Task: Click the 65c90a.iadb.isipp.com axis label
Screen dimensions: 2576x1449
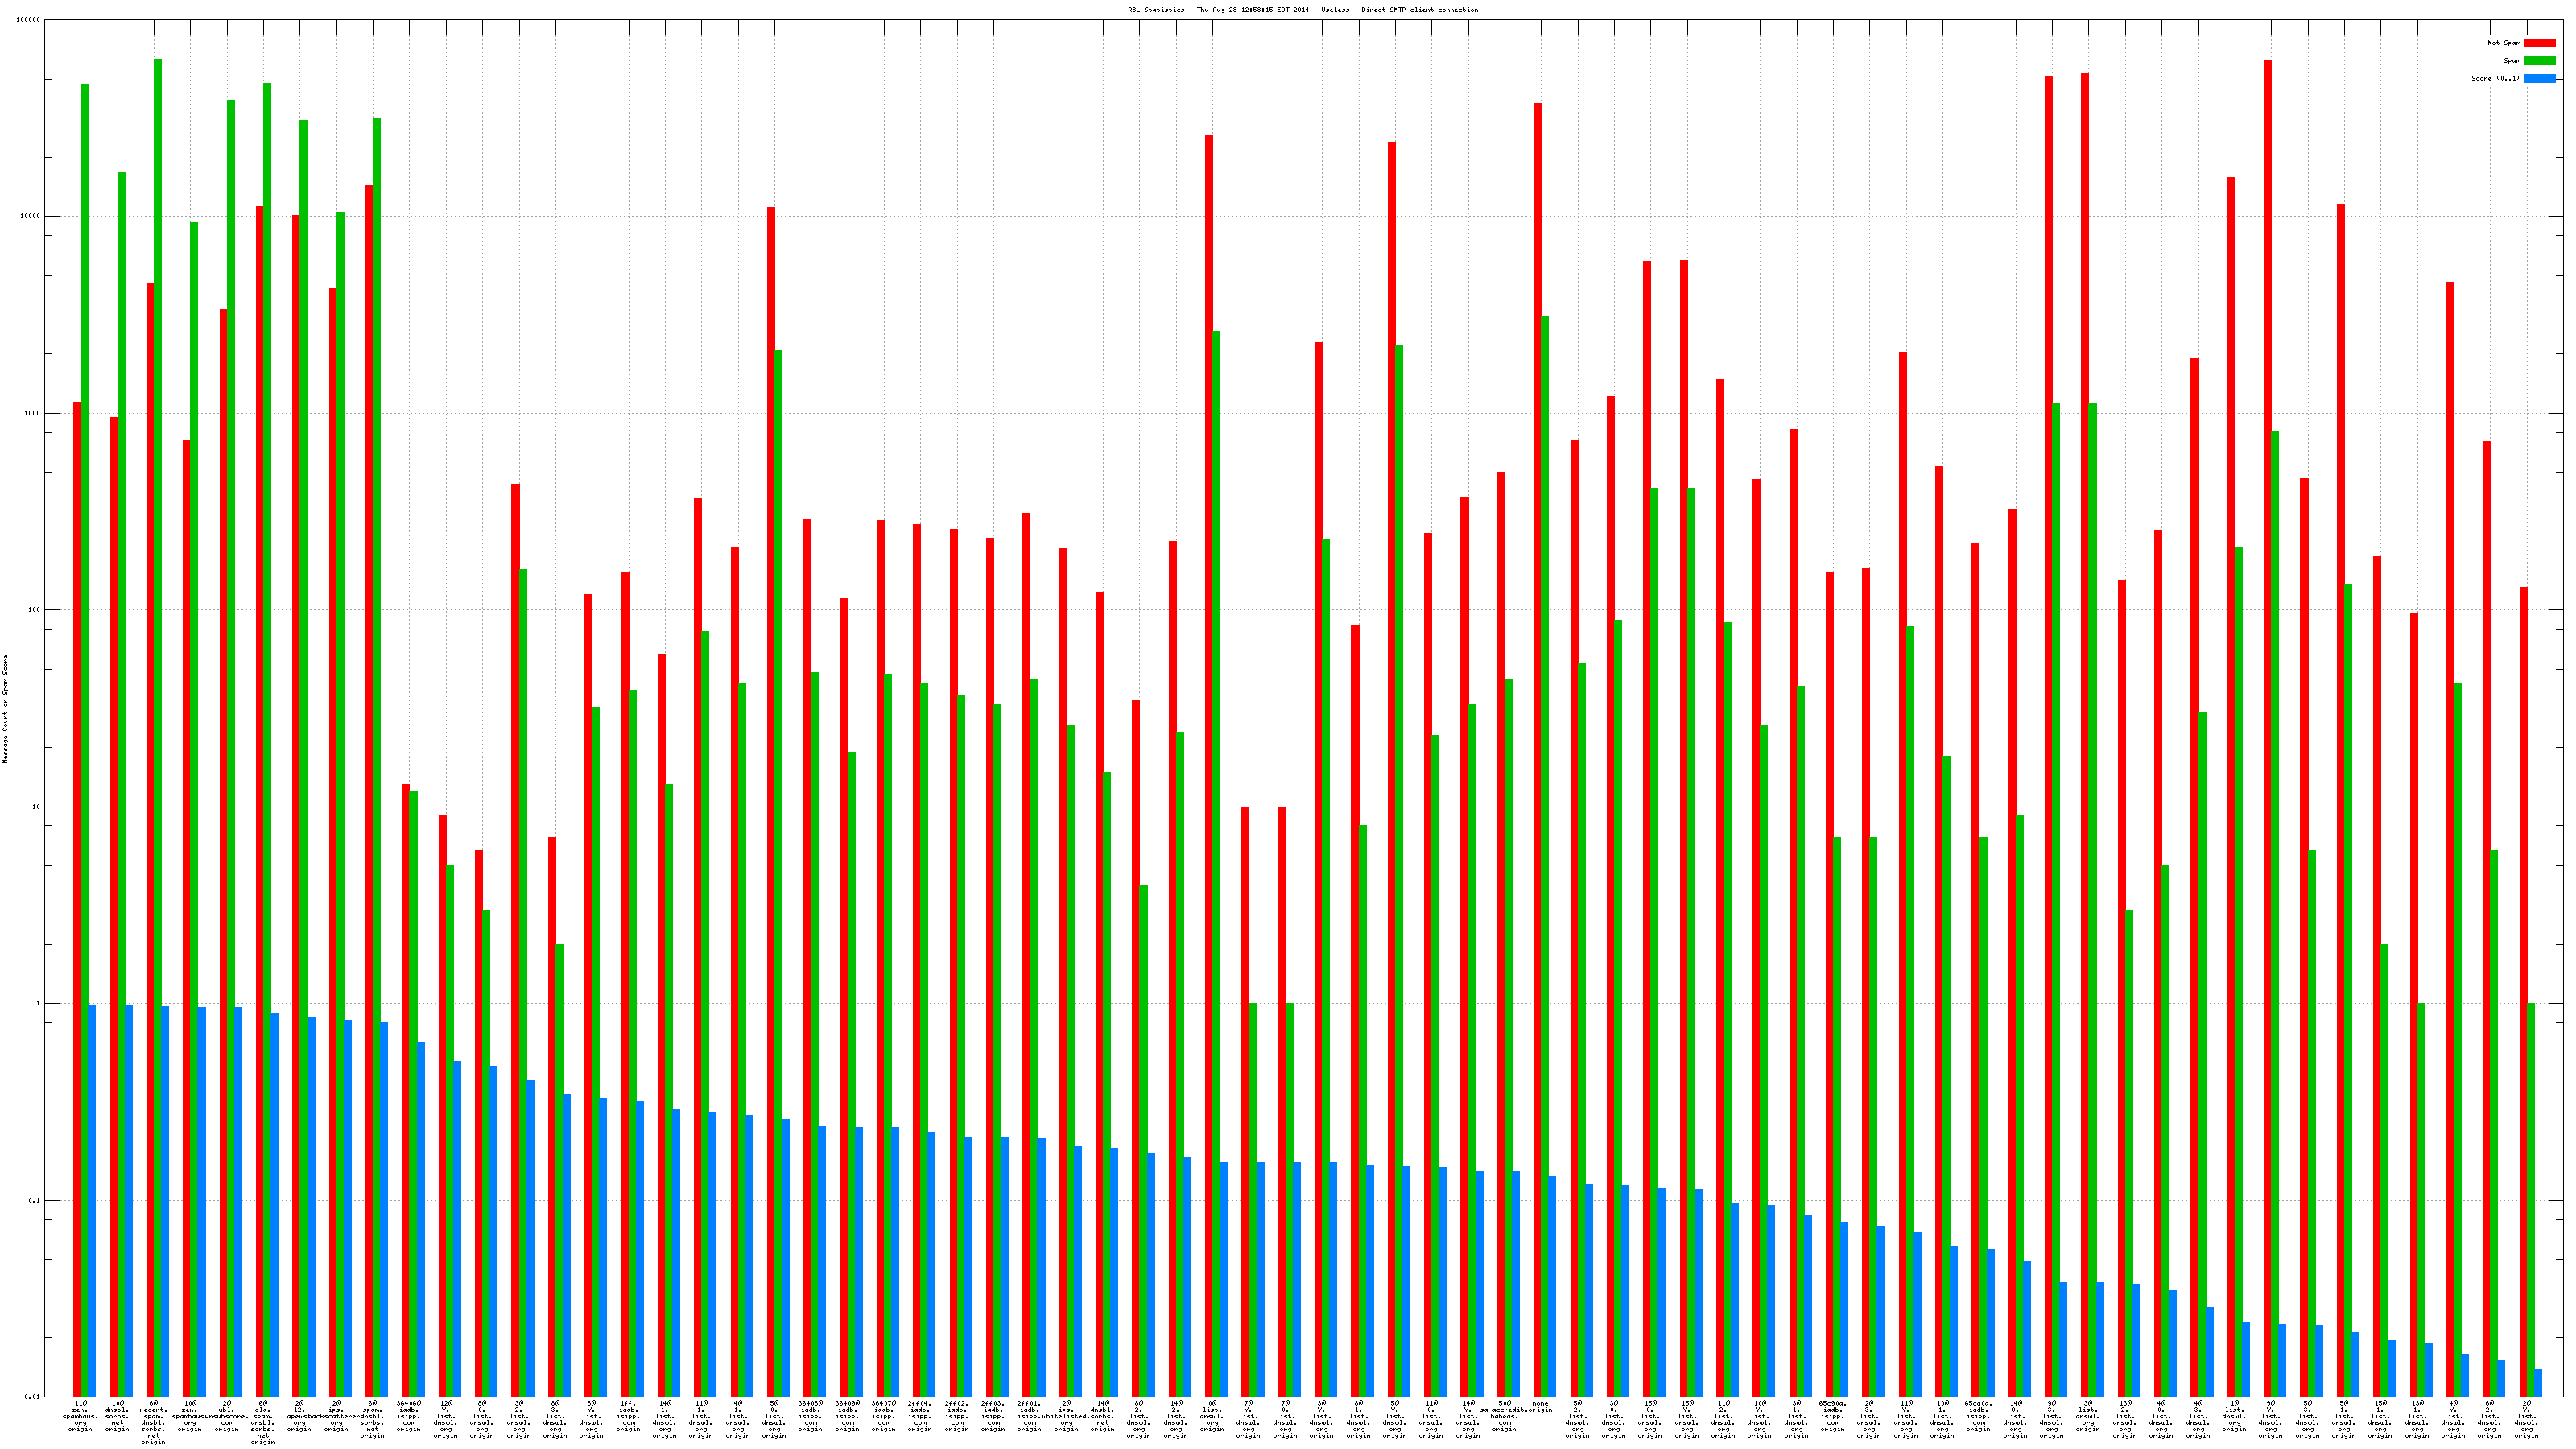Action: (x=1833, y=1416)
